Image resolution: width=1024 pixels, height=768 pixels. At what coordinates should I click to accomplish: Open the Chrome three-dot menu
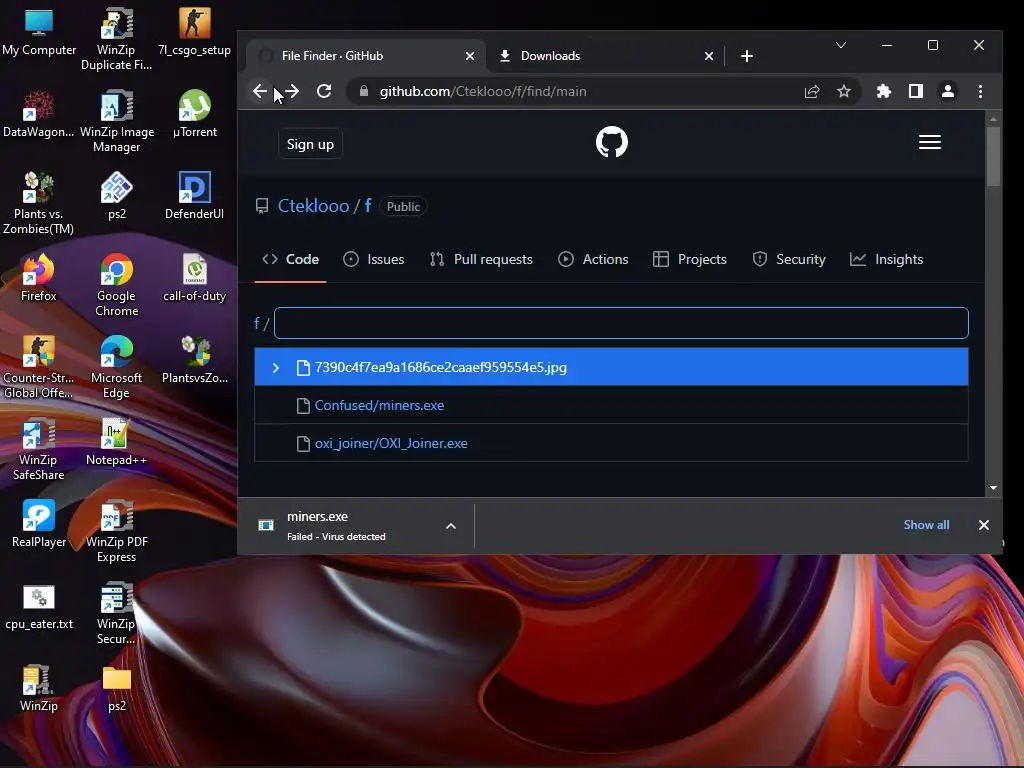point(980,91)
